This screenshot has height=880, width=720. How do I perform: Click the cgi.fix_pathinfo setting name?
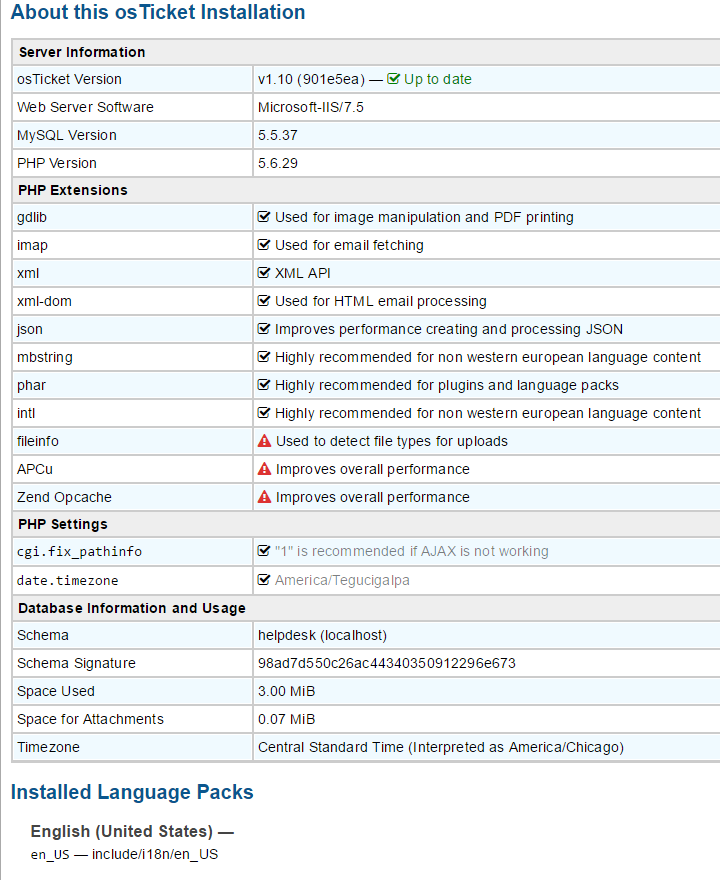(x=79, y=552)
